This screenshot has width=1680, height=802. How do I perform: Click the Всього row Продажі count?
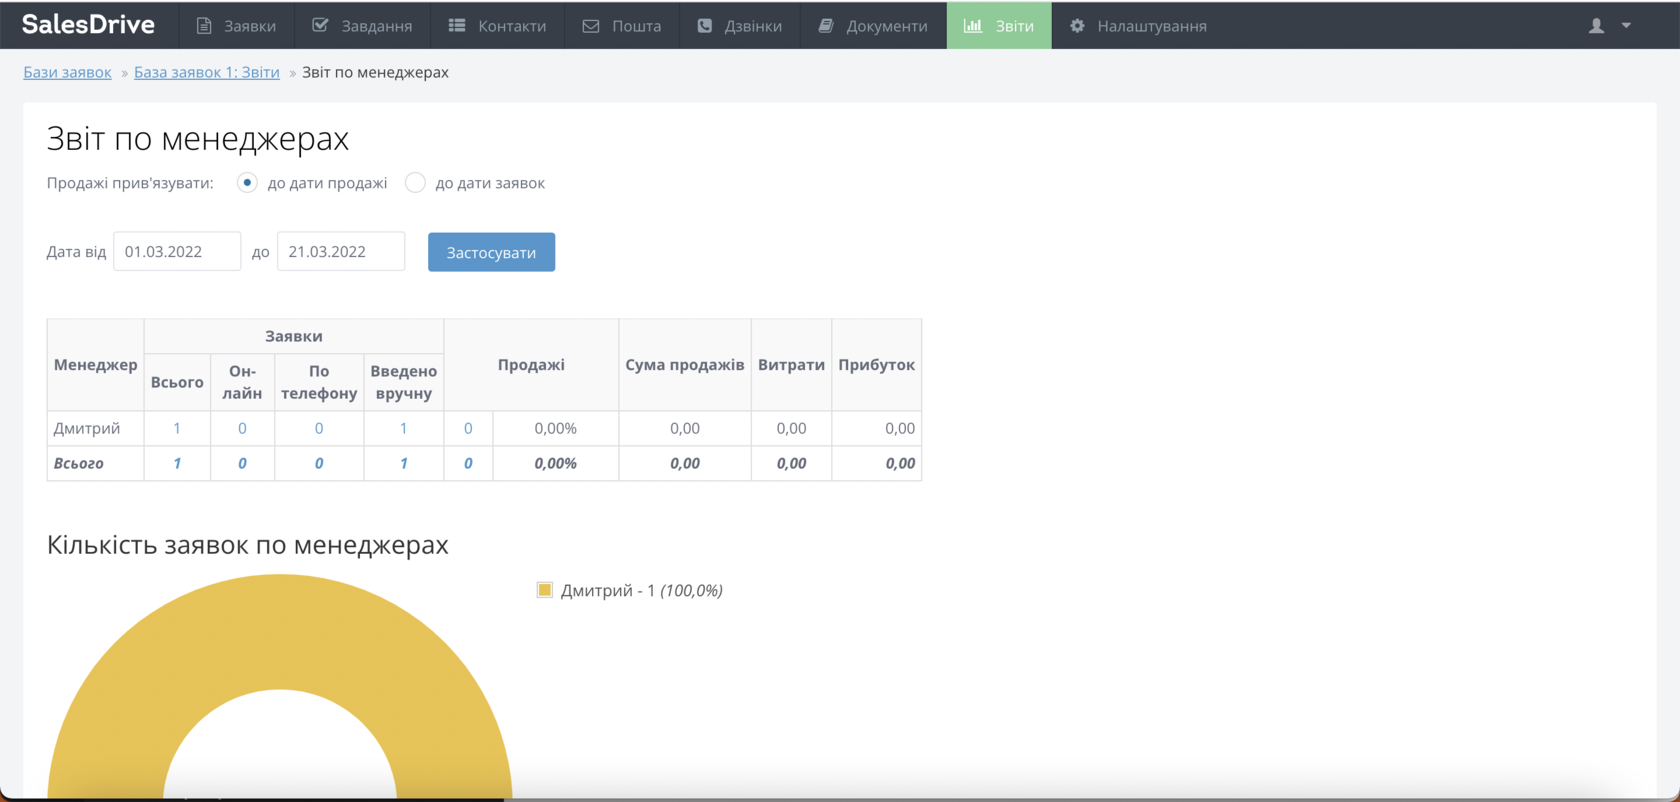point(468,463)
